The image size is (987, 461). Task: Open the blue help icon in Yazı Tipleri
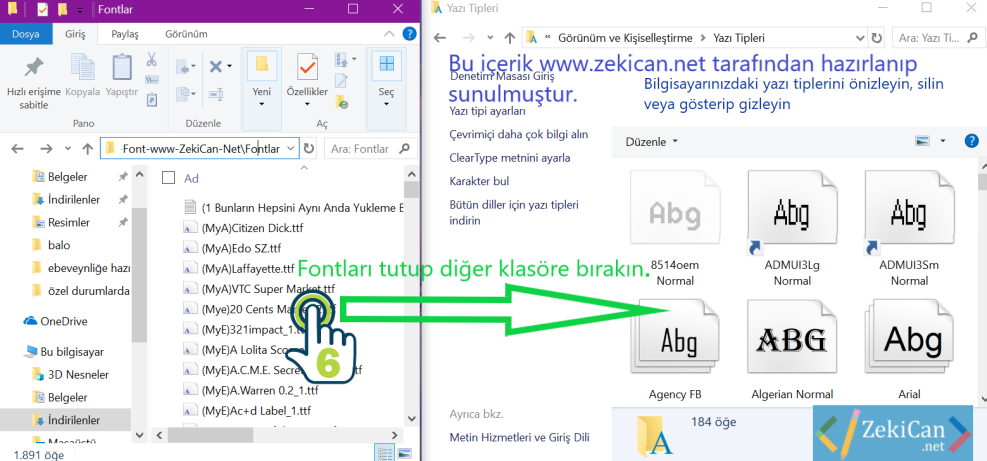click(970, 141)
